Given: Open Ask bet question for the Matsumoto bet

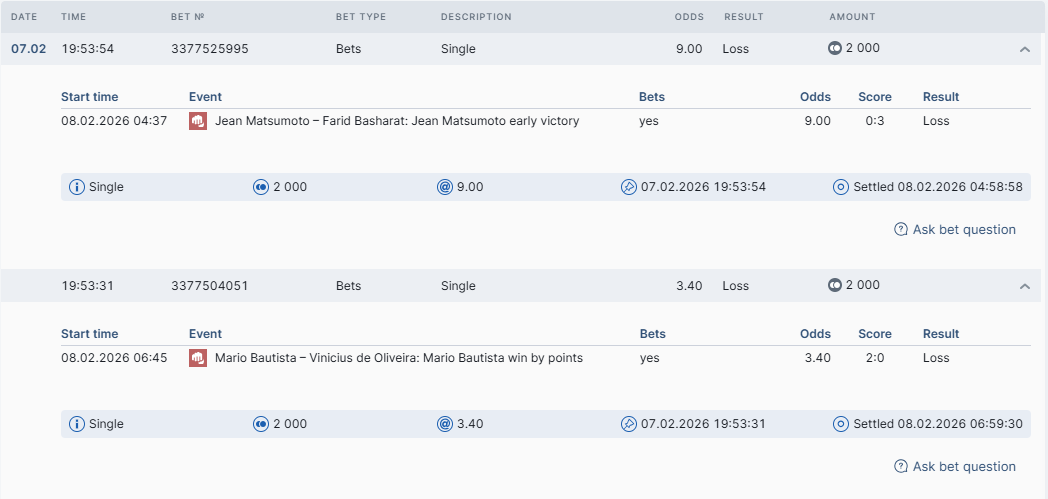Looking at the screenshot, I should (954, 229).
